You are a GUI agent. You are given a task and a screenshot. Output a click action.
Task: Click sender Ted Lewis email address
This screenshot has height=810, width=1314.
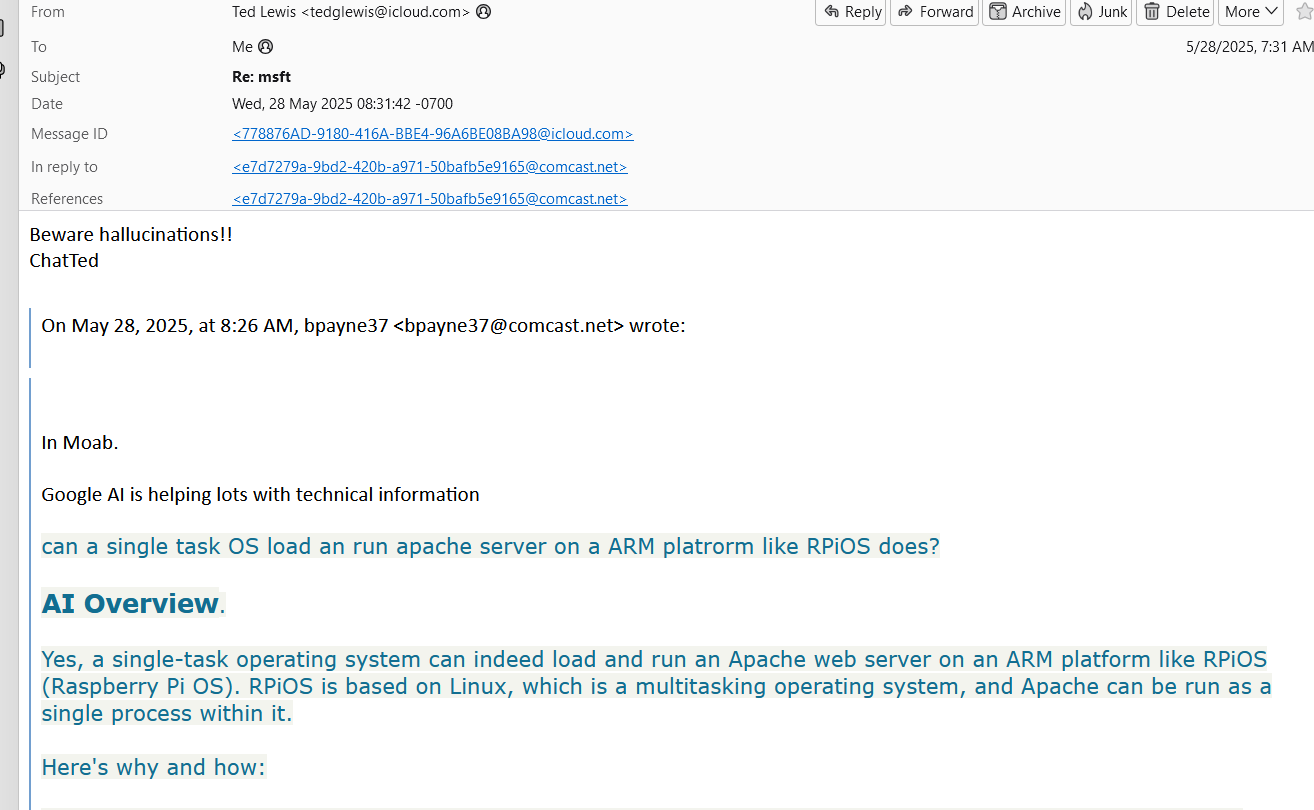(x=351, y=12)
